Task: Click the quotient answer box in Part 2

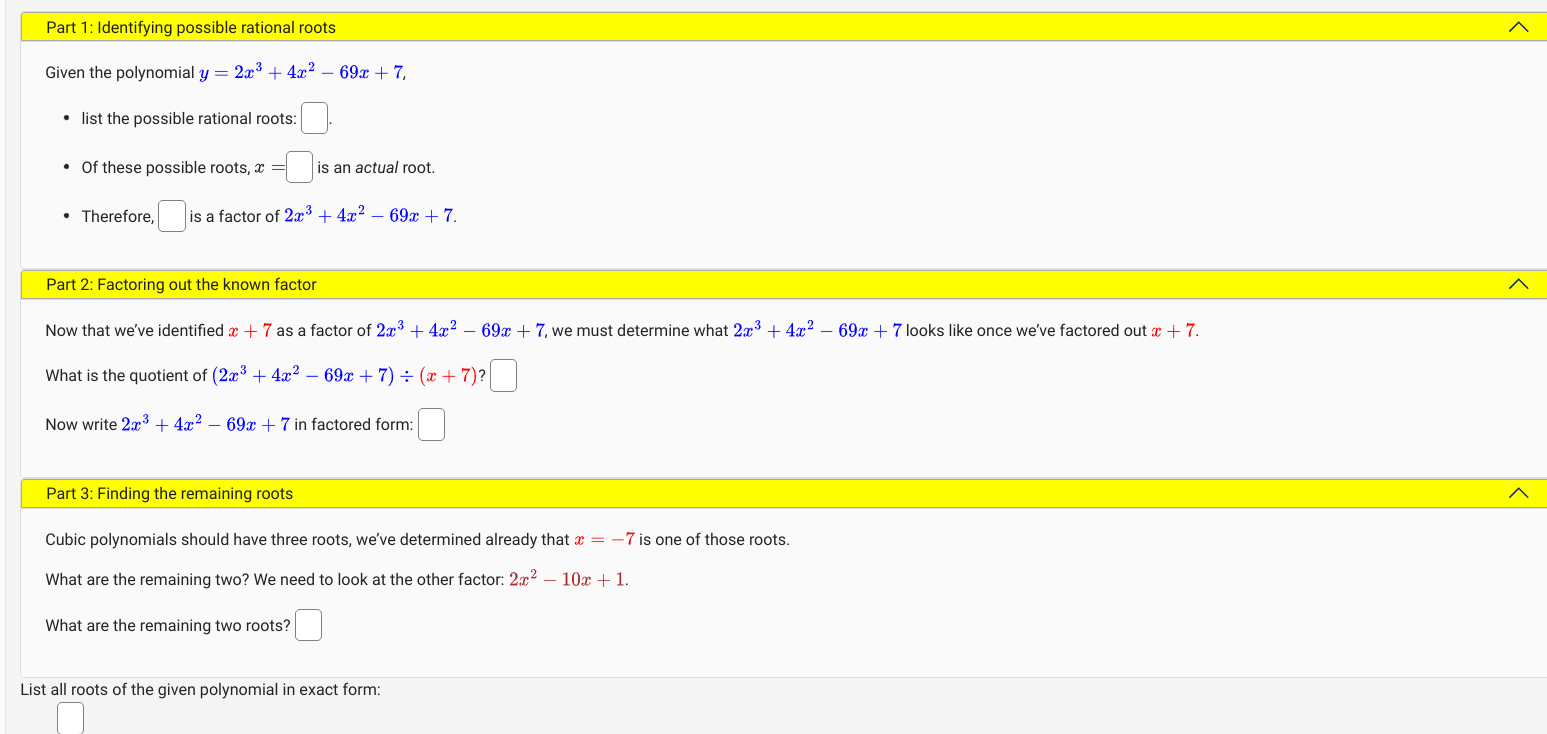Action: 503,374
